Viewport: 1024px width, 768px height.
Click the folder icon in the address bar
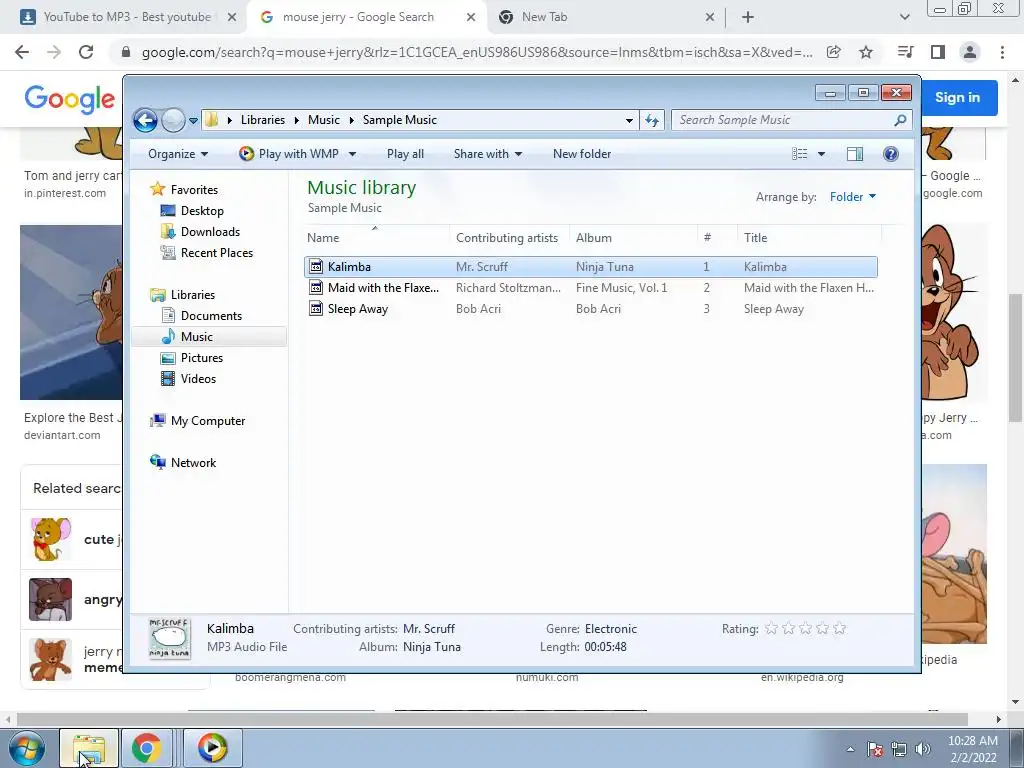tap(212, 120)
